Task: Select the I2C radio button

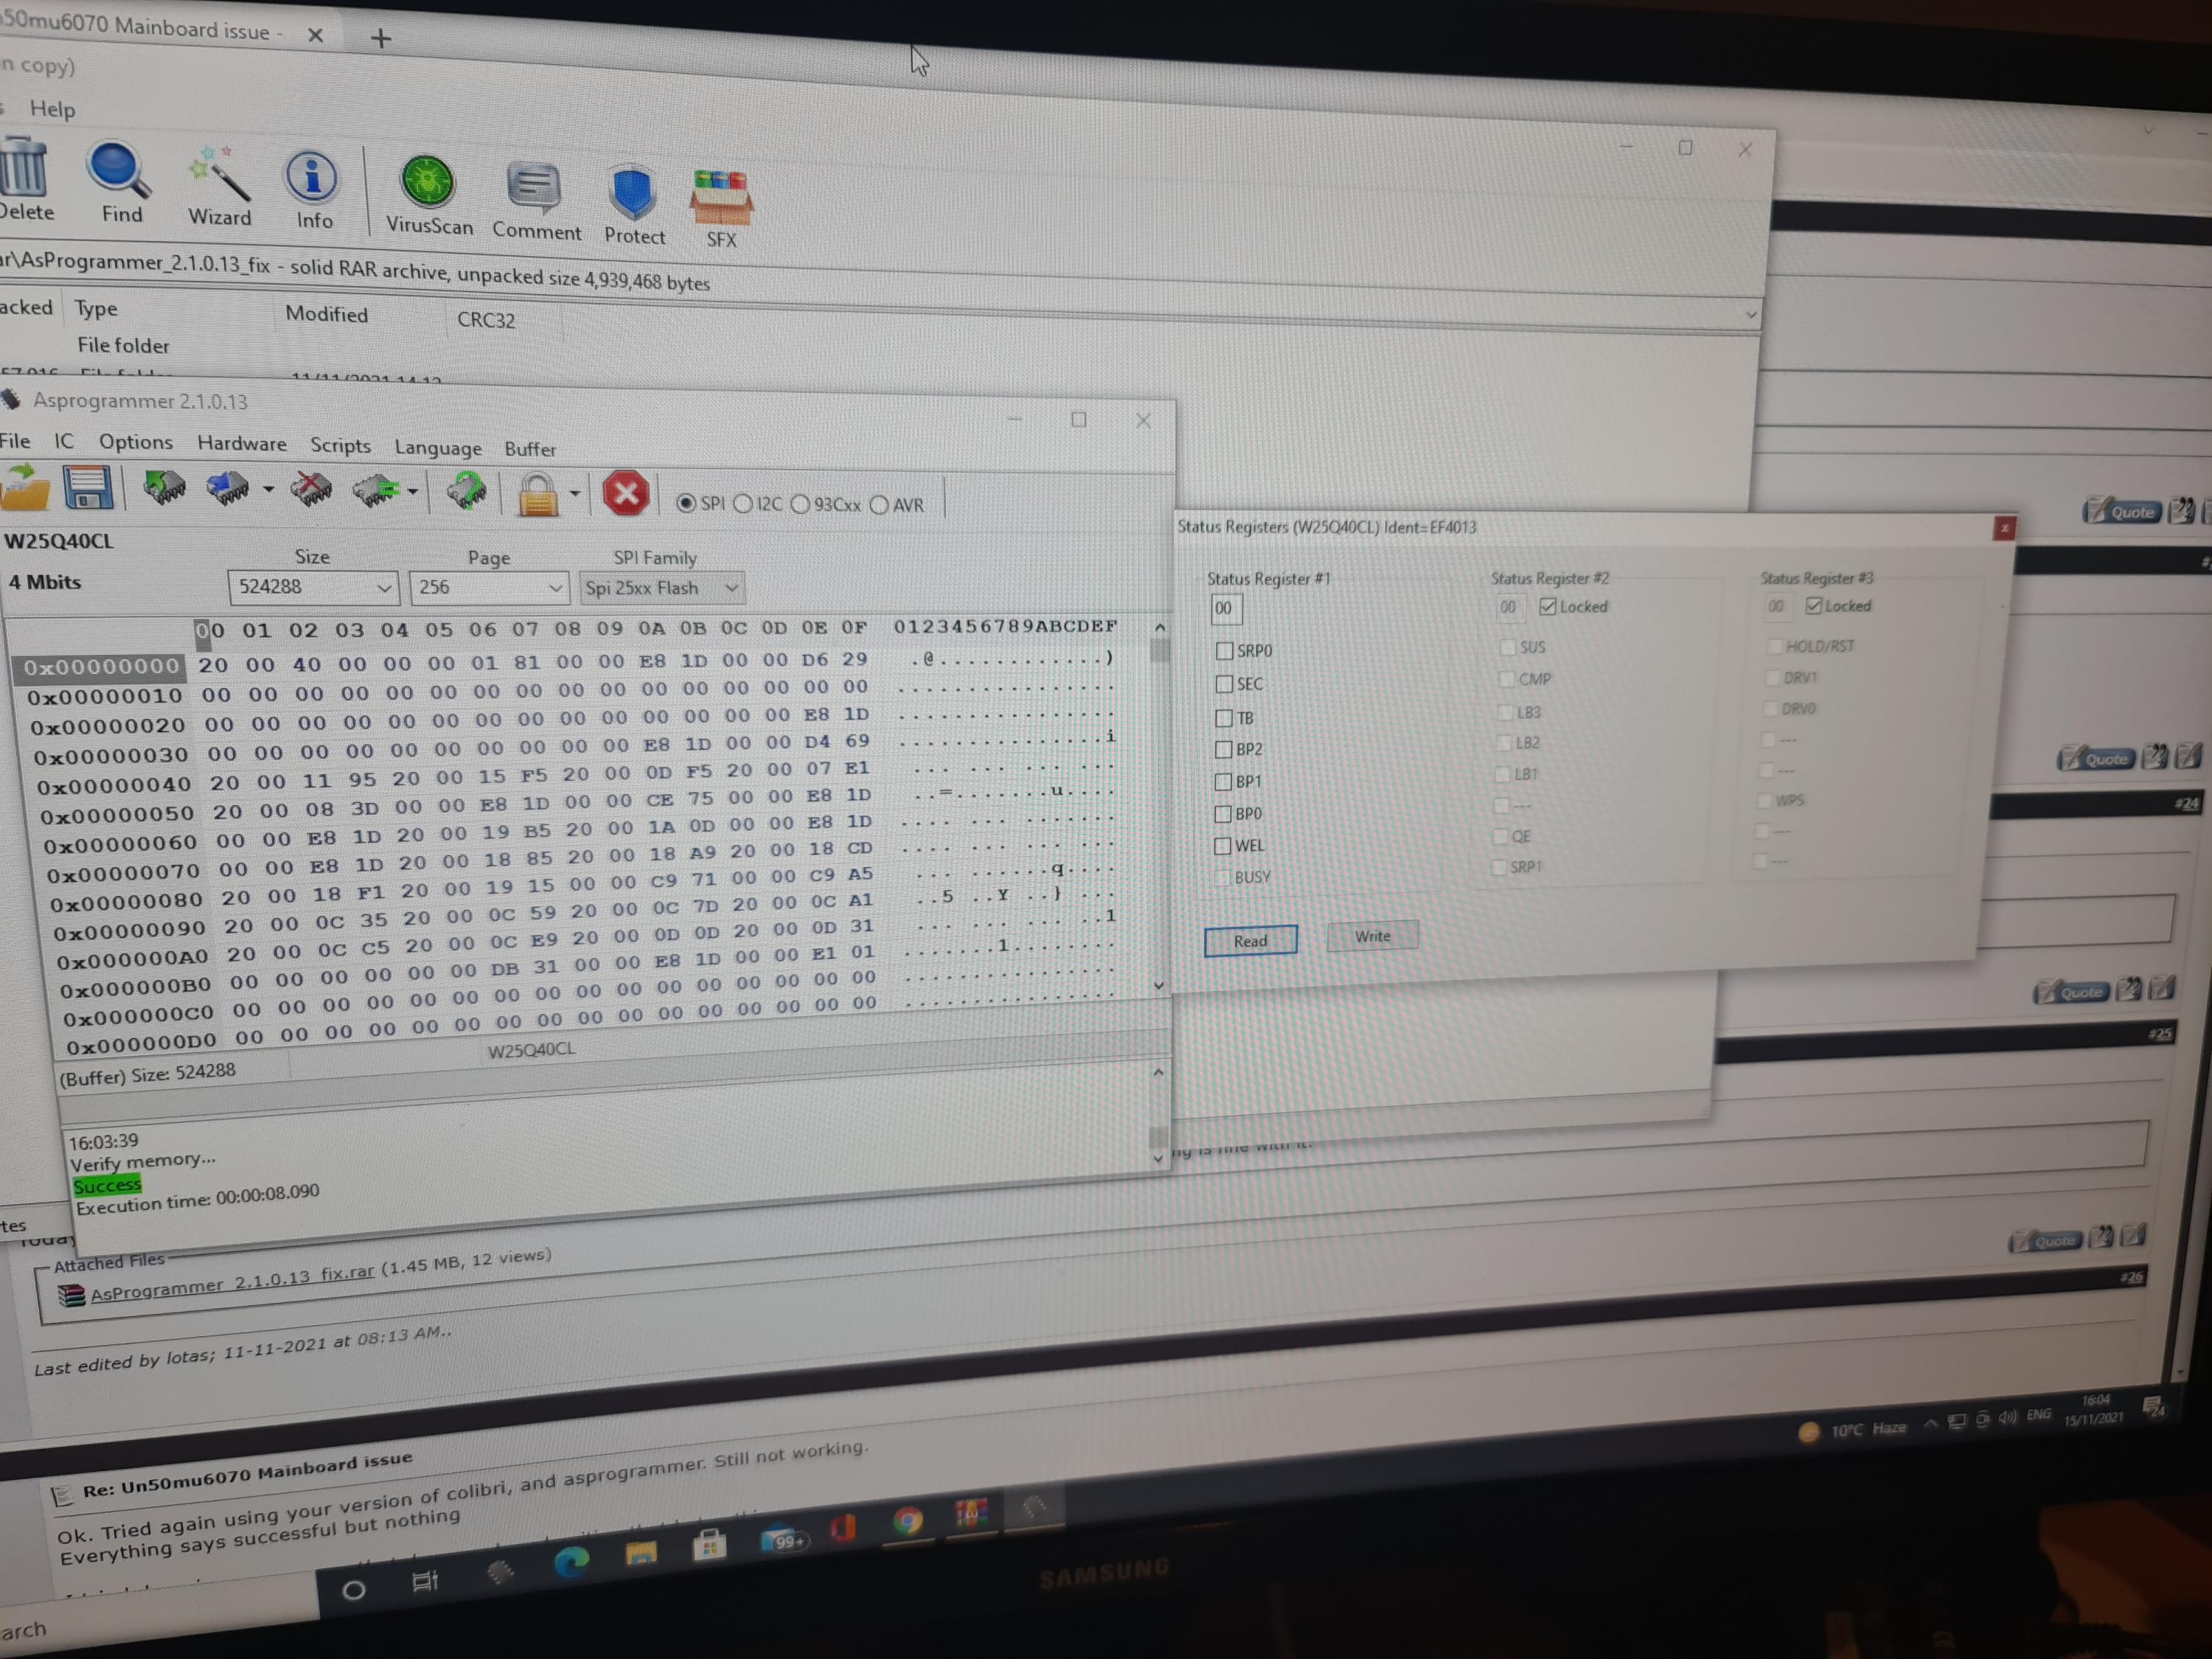Action: (x=743, y=504)
